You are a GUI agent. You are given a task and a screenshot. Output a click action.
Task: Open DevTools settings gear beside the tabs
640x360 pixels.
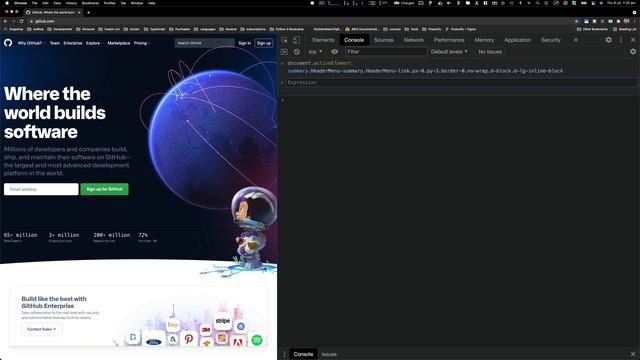click(x=609, y=40)
